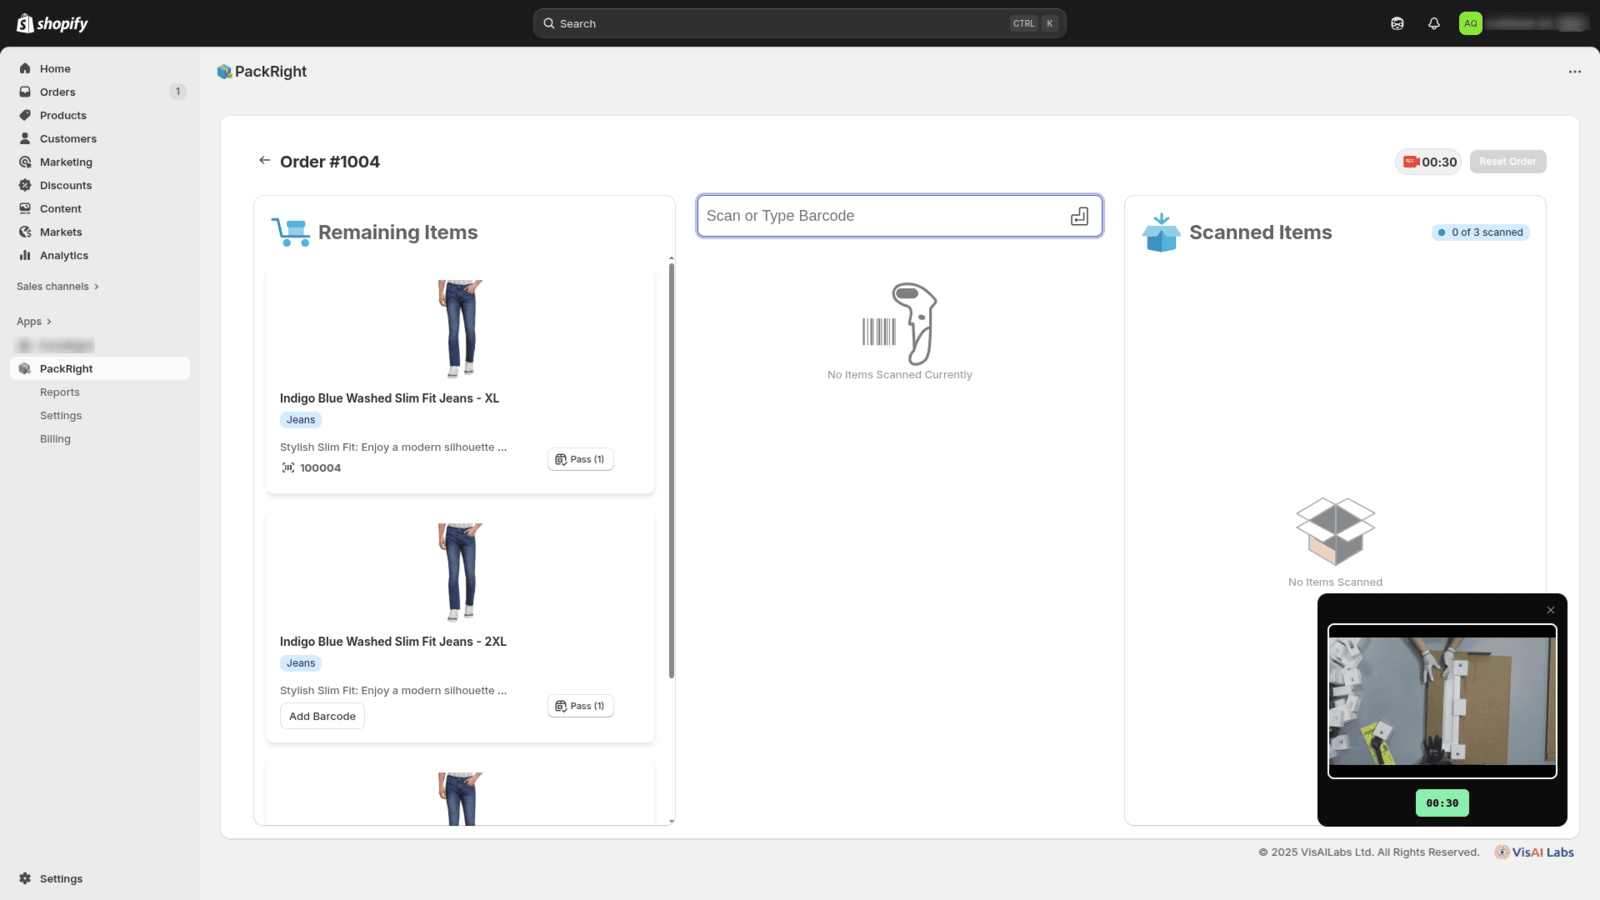Select the barcode scan icon in barcode field
The height and width of the screenshot is (900, 1600).
[1080, 215]
